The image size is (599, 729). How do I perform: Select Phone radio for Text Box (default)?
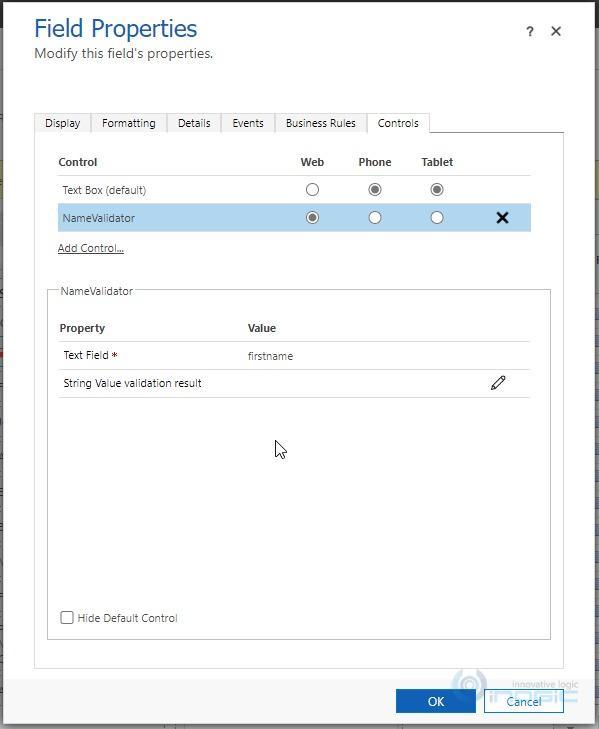pos(374,190)
